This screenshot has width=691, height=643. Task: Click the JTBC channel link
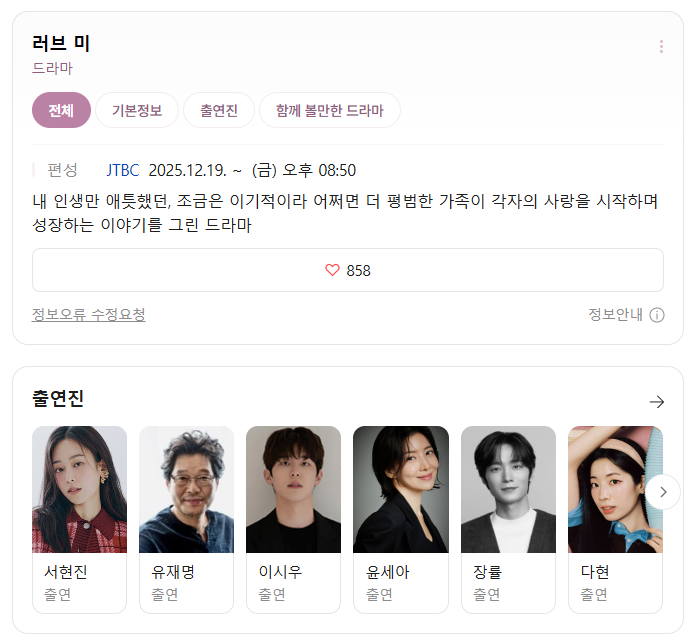click(x=123, y=170)
